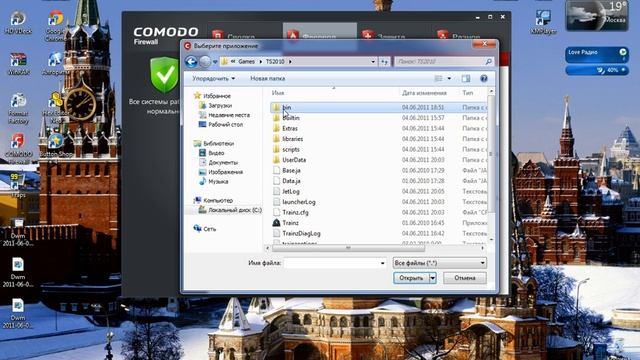Screen dimensions: 640x360
Task: Click the magnifier icon in search box
Action: click(488, 62)
